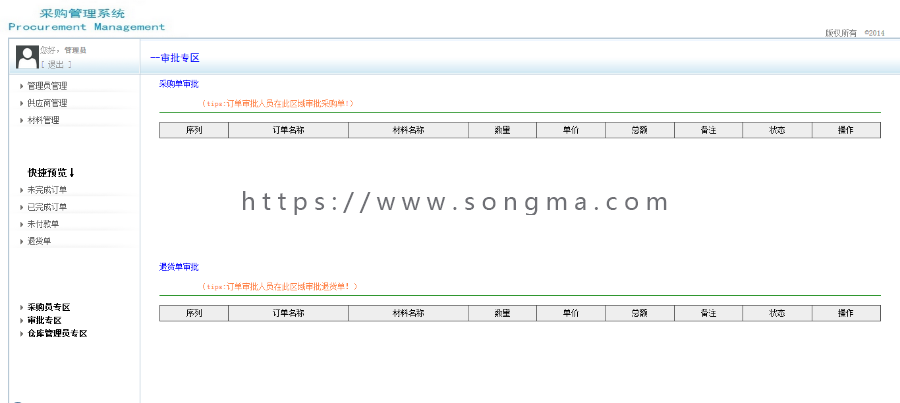Open 未付款单 quick preview link
Viewport: 900px width, 403px height.
tap(43, 224)
